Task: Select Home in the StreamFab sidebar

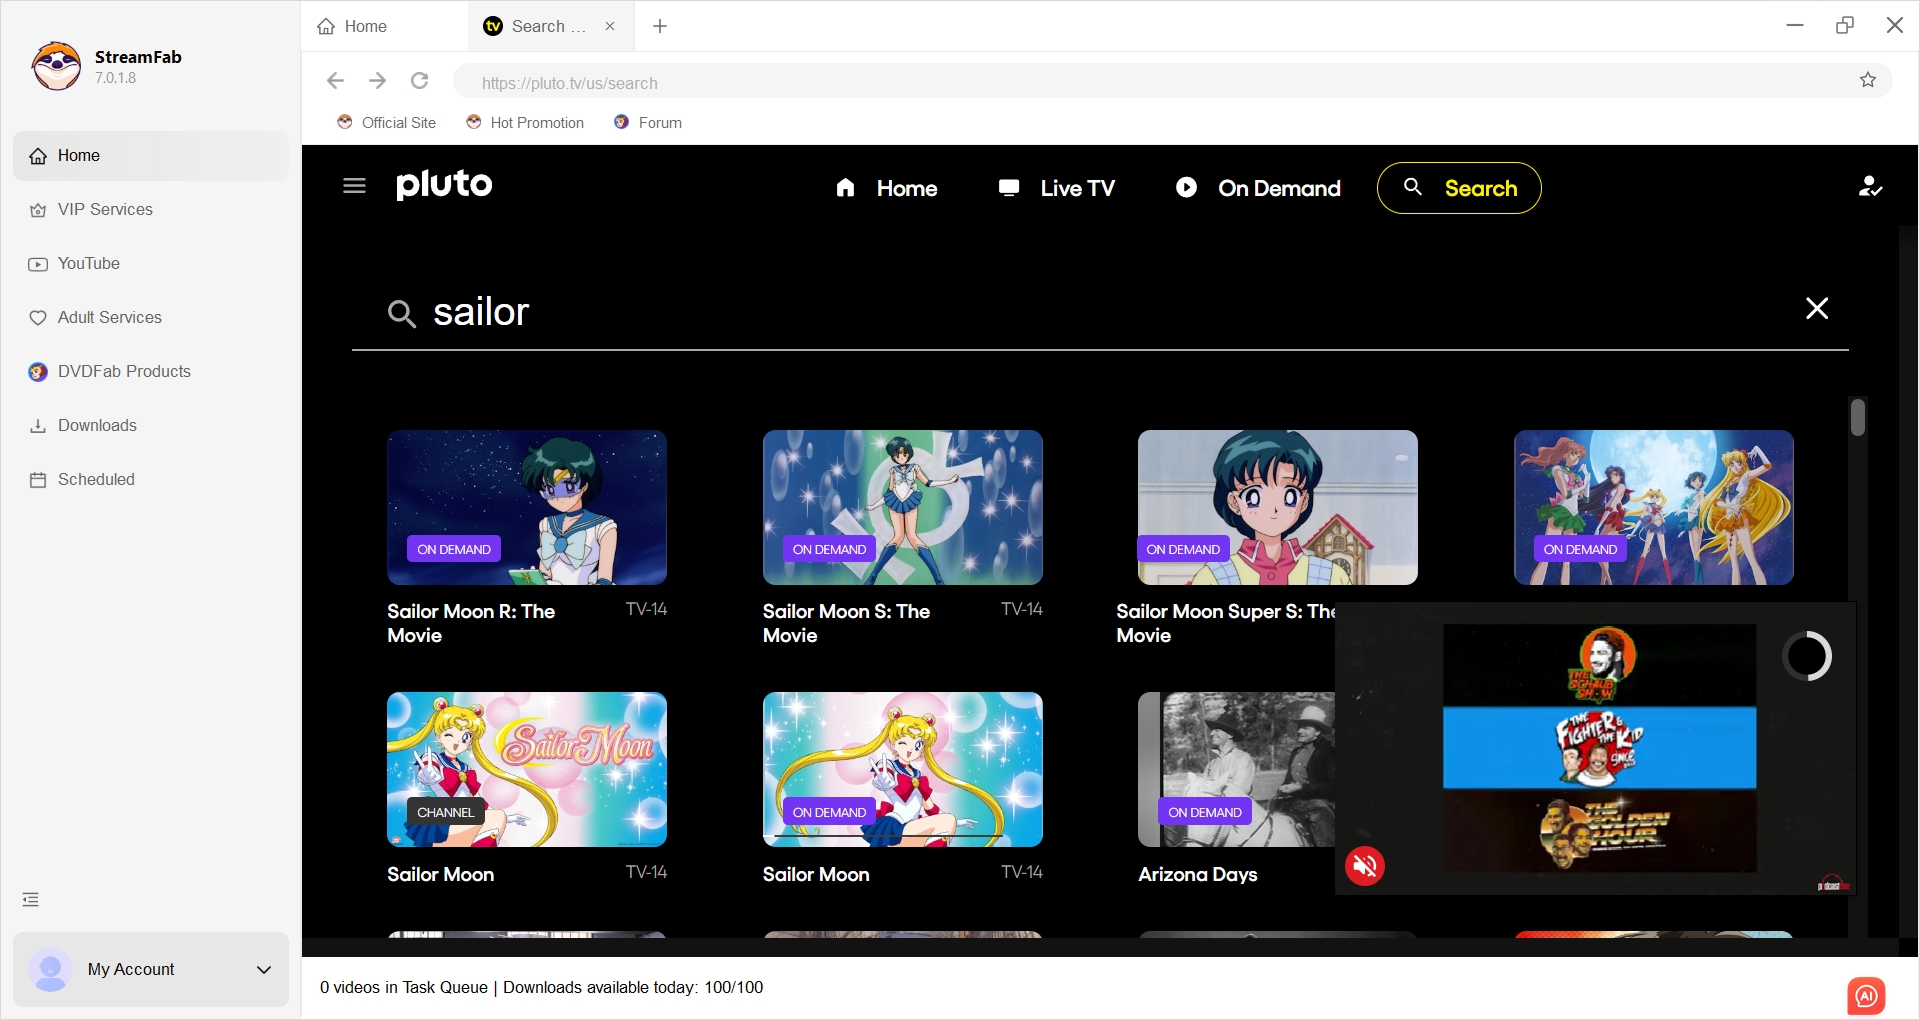Action: point(151,156)
